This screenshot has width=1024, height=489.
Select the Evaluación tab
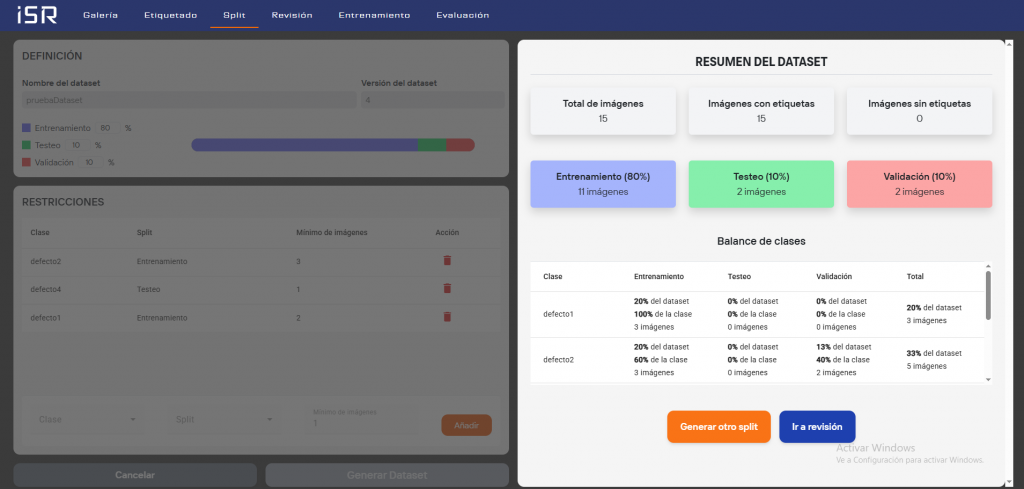pos(463,16)
